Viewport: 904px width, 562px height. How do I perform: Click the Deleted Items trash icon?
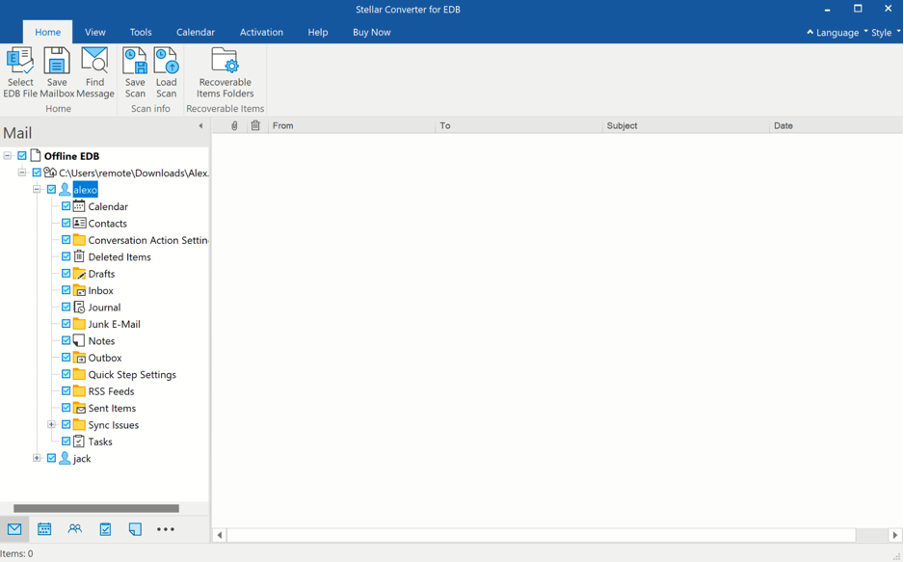(x=79, y=257)
